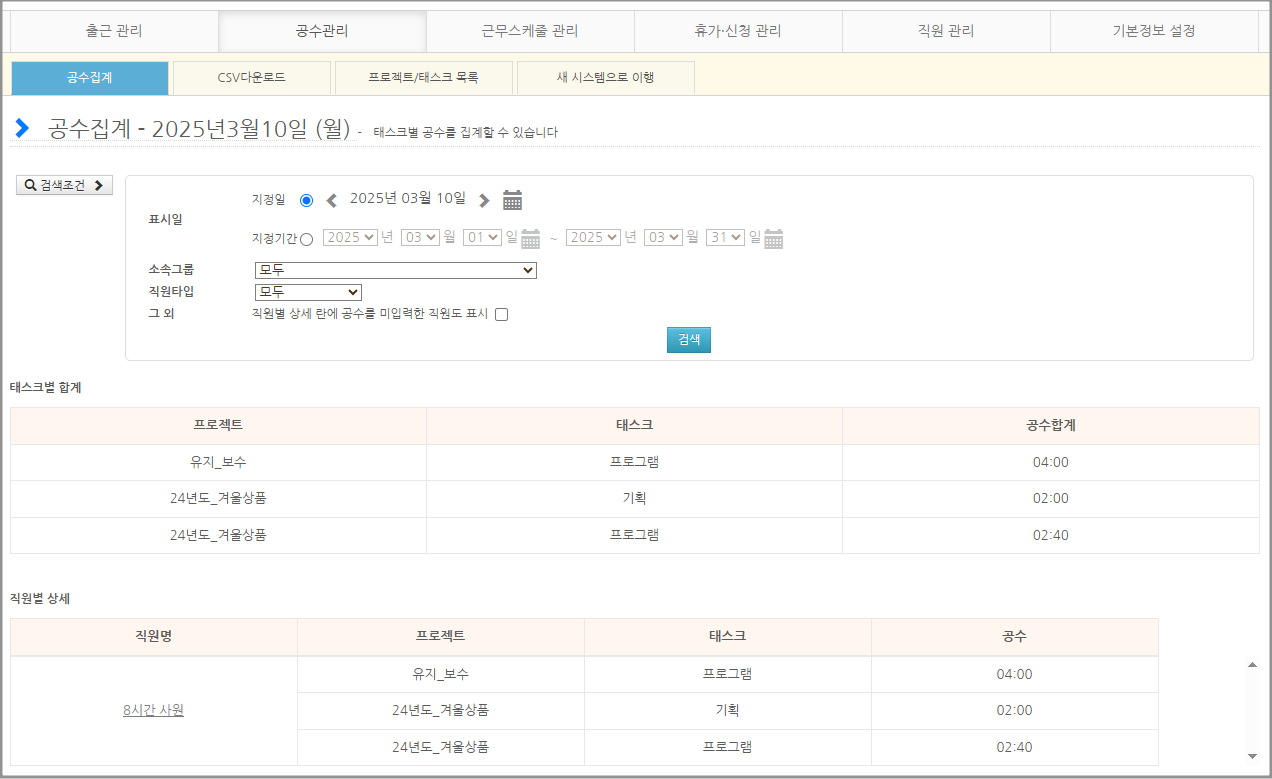Select the 지정일 radio button

tap(306, 200)
